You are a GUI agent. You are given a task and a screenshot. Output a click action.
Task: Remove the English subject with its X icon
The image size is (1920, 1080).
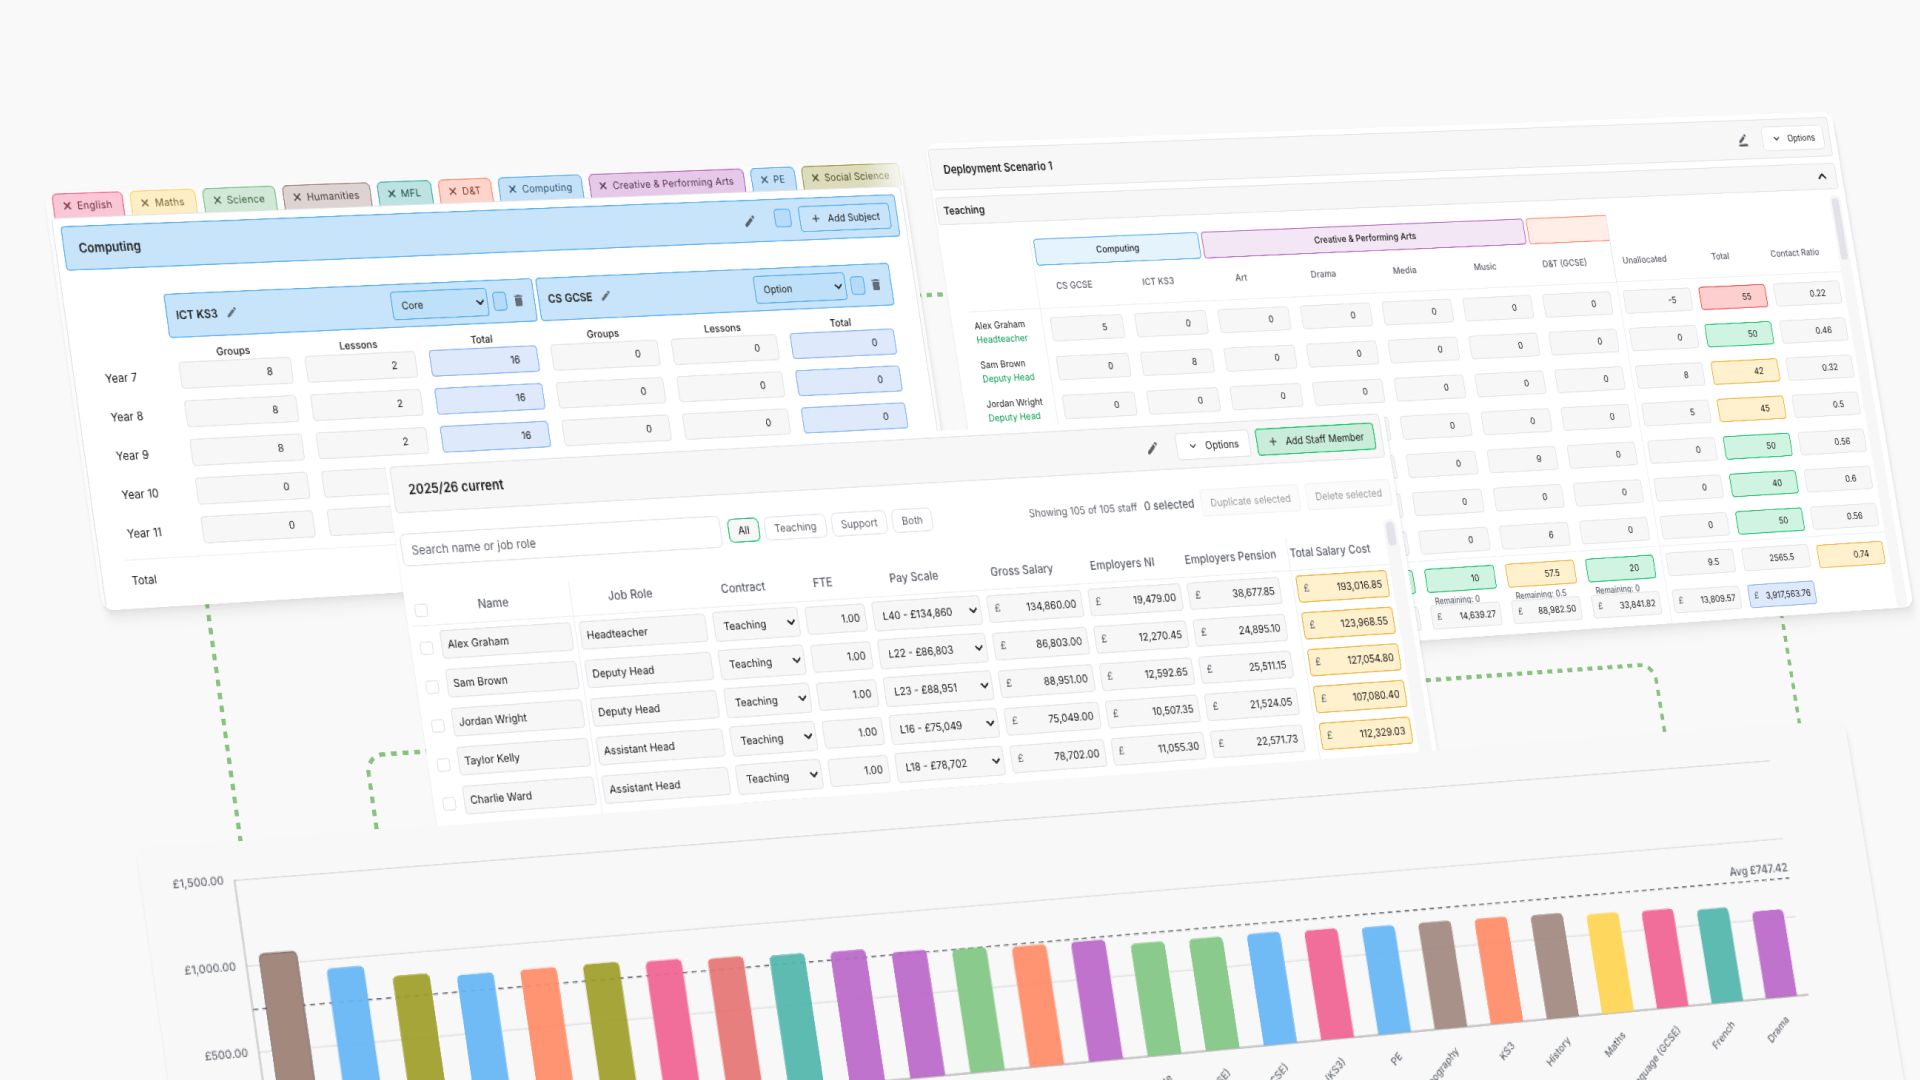click(67, 204)
